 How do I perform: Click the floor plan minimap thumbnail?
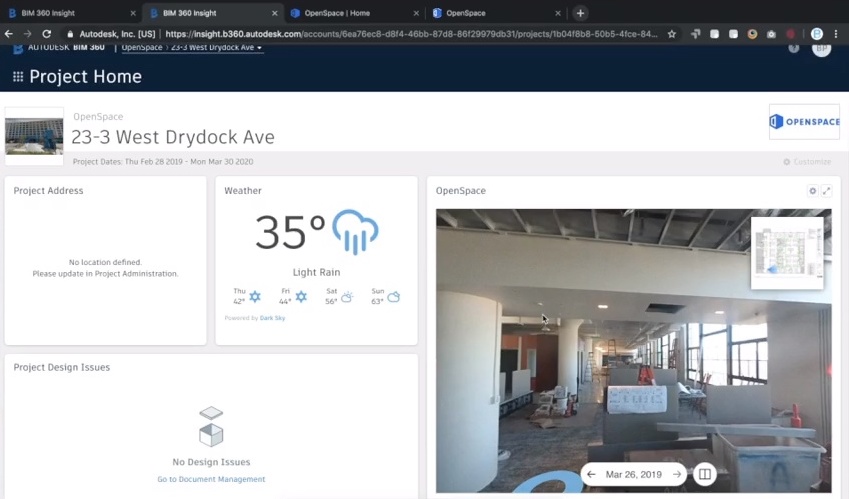pos(787,252)
